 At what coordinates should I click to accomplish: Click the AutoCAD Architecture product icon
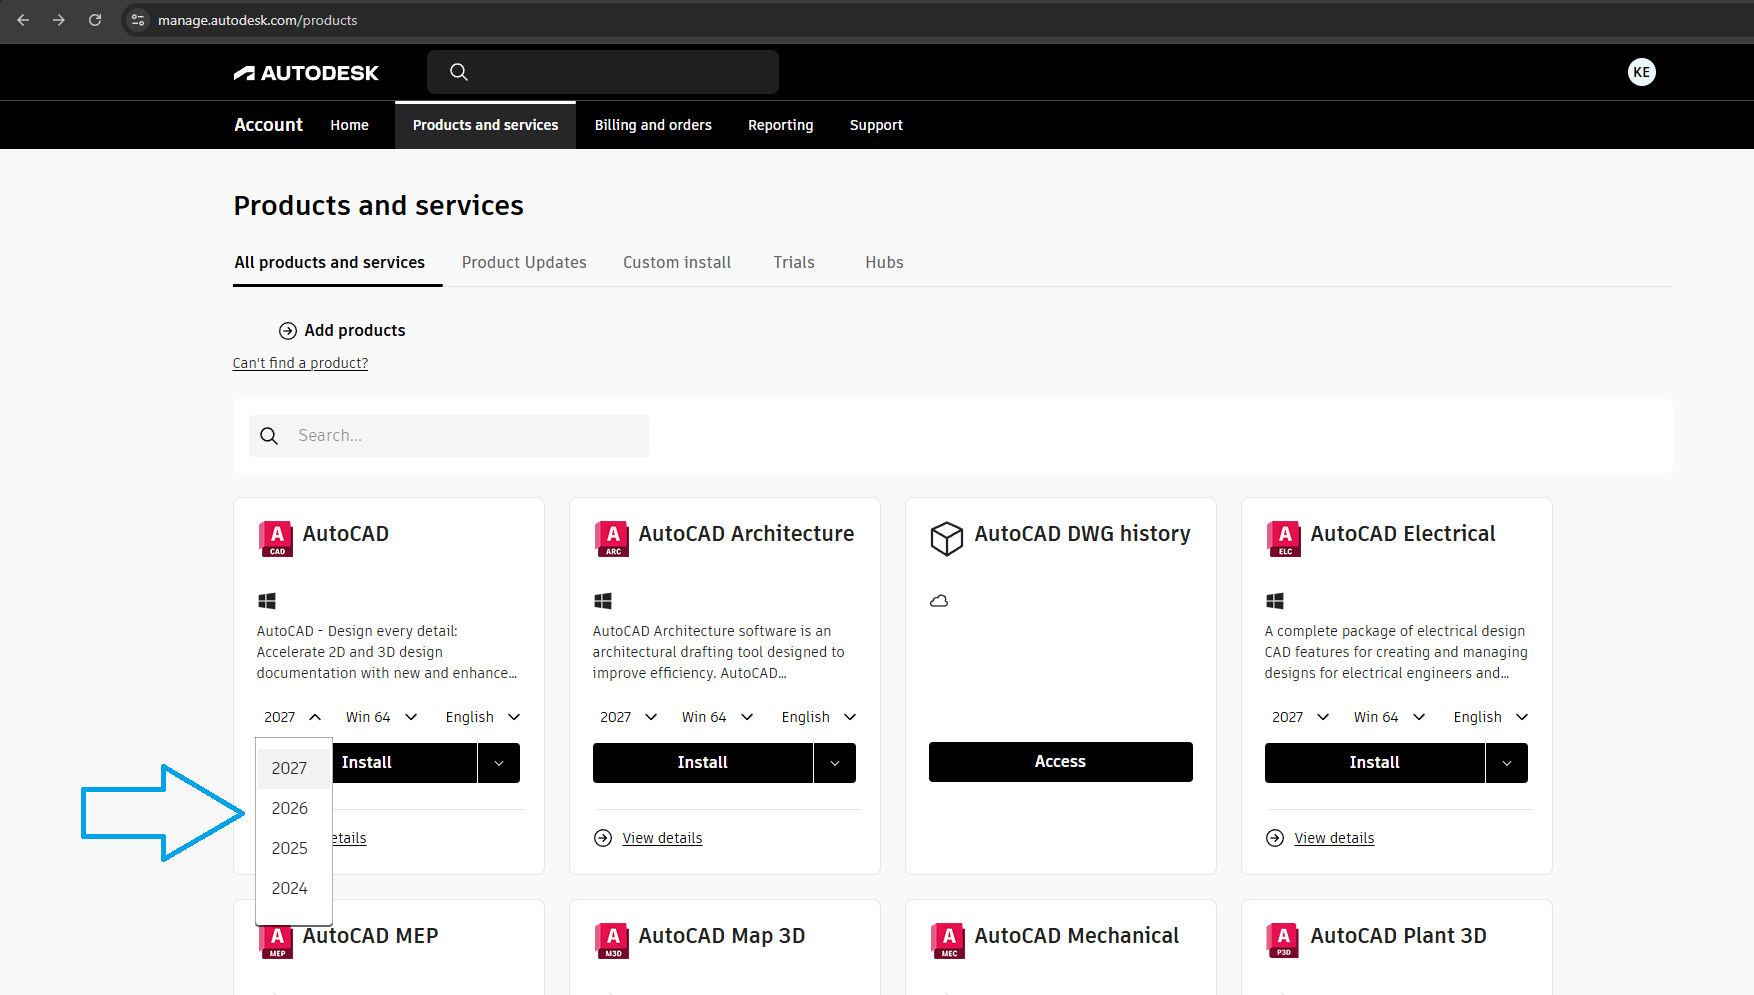point(612,538)
